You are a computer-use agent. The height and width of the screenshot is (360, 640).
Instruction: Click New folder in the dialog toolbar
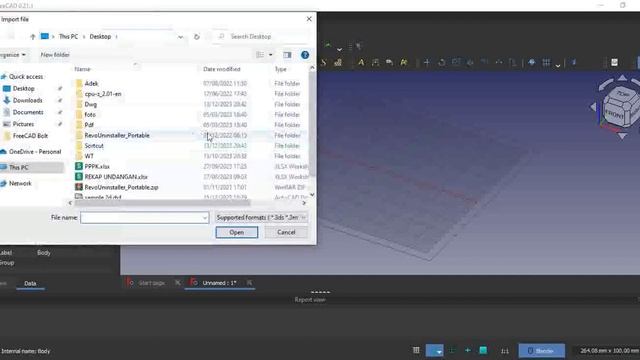pos(55,55)
